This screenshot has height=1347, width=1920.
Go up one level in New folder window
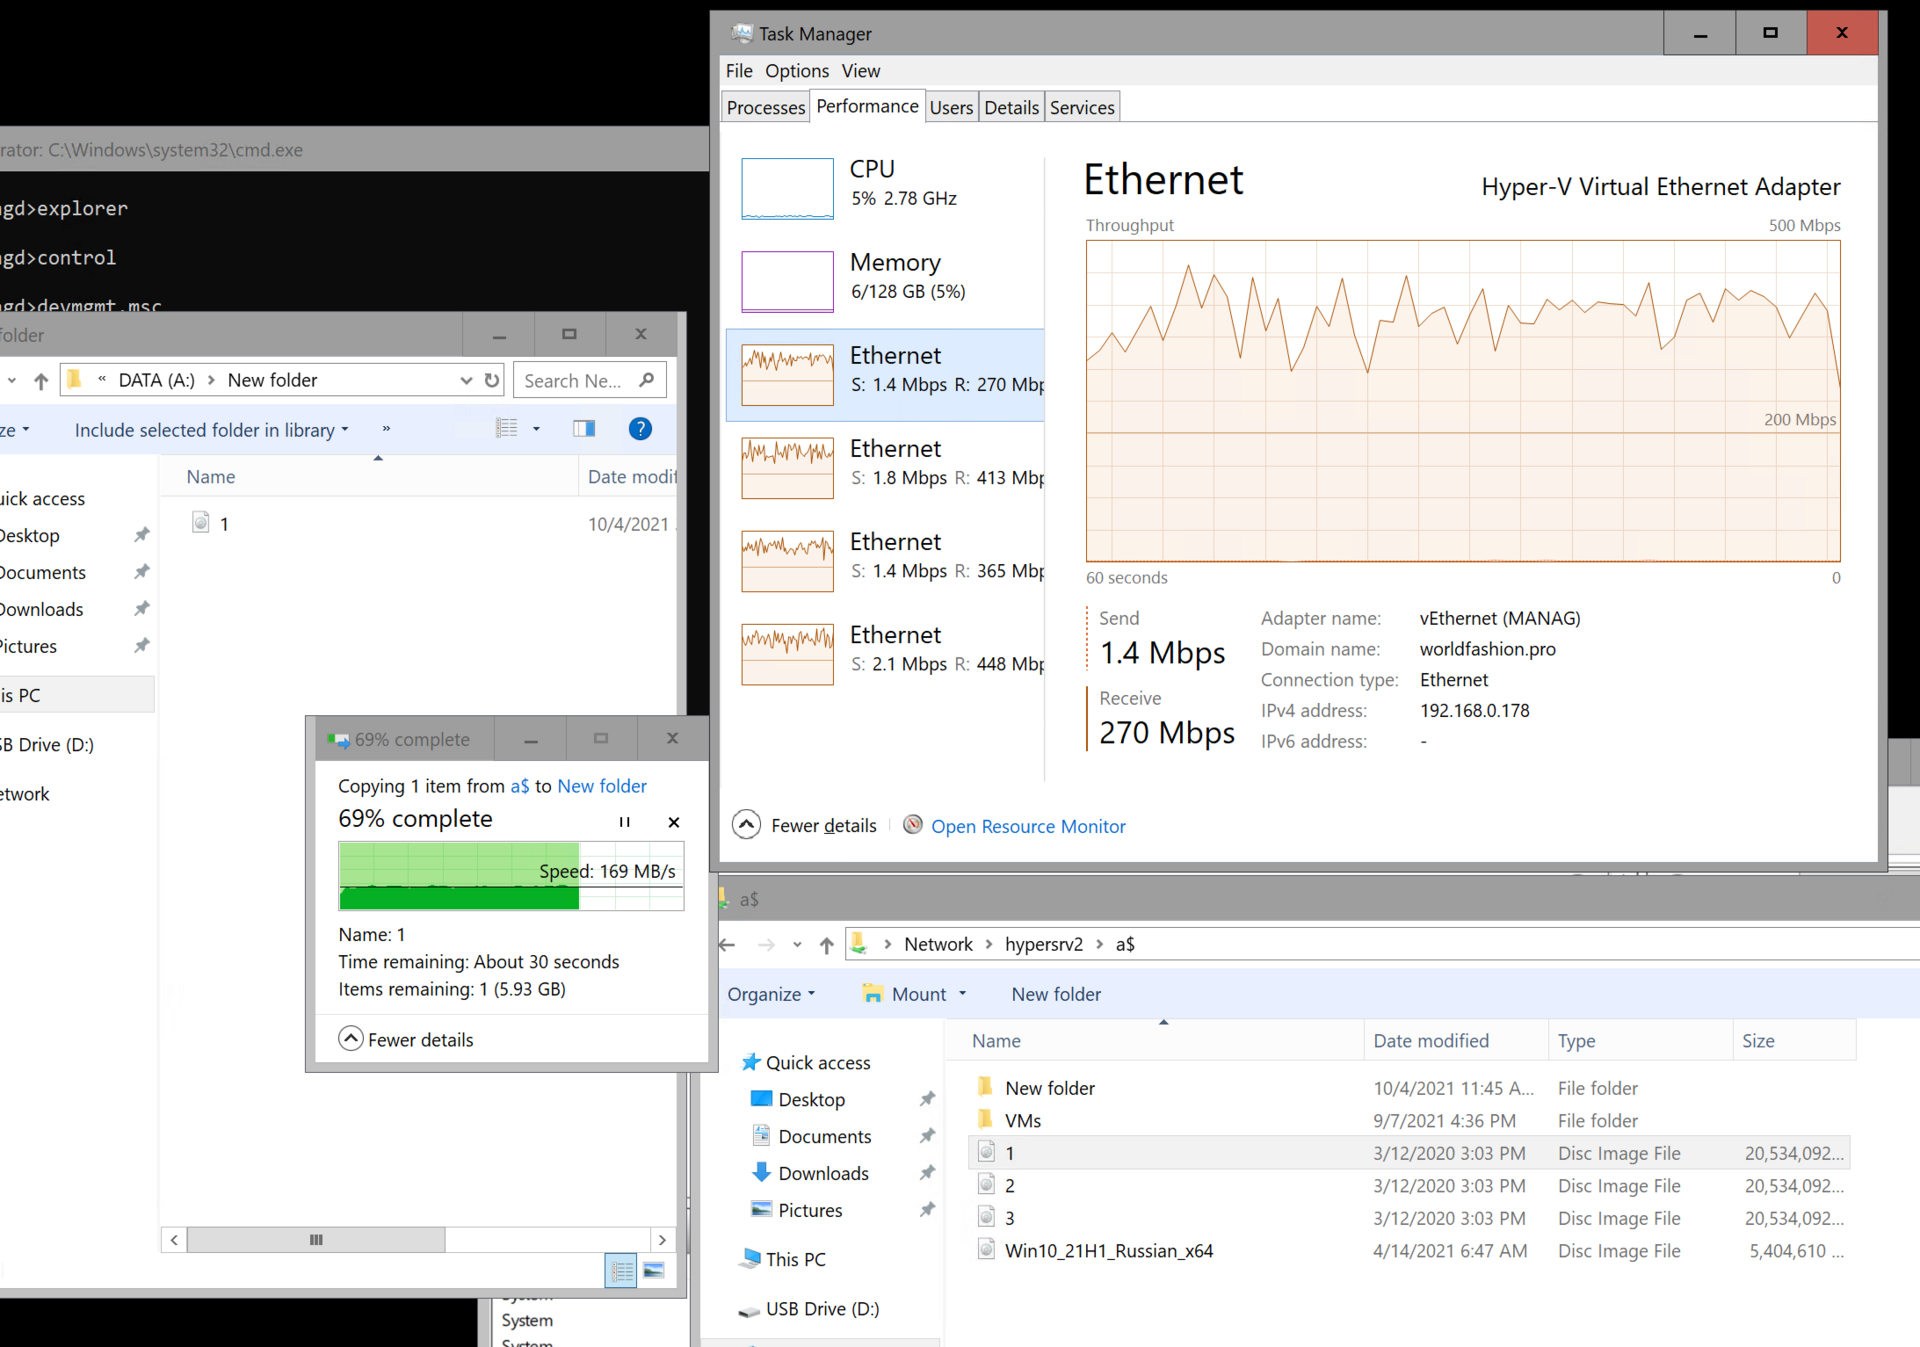[41, 381]
